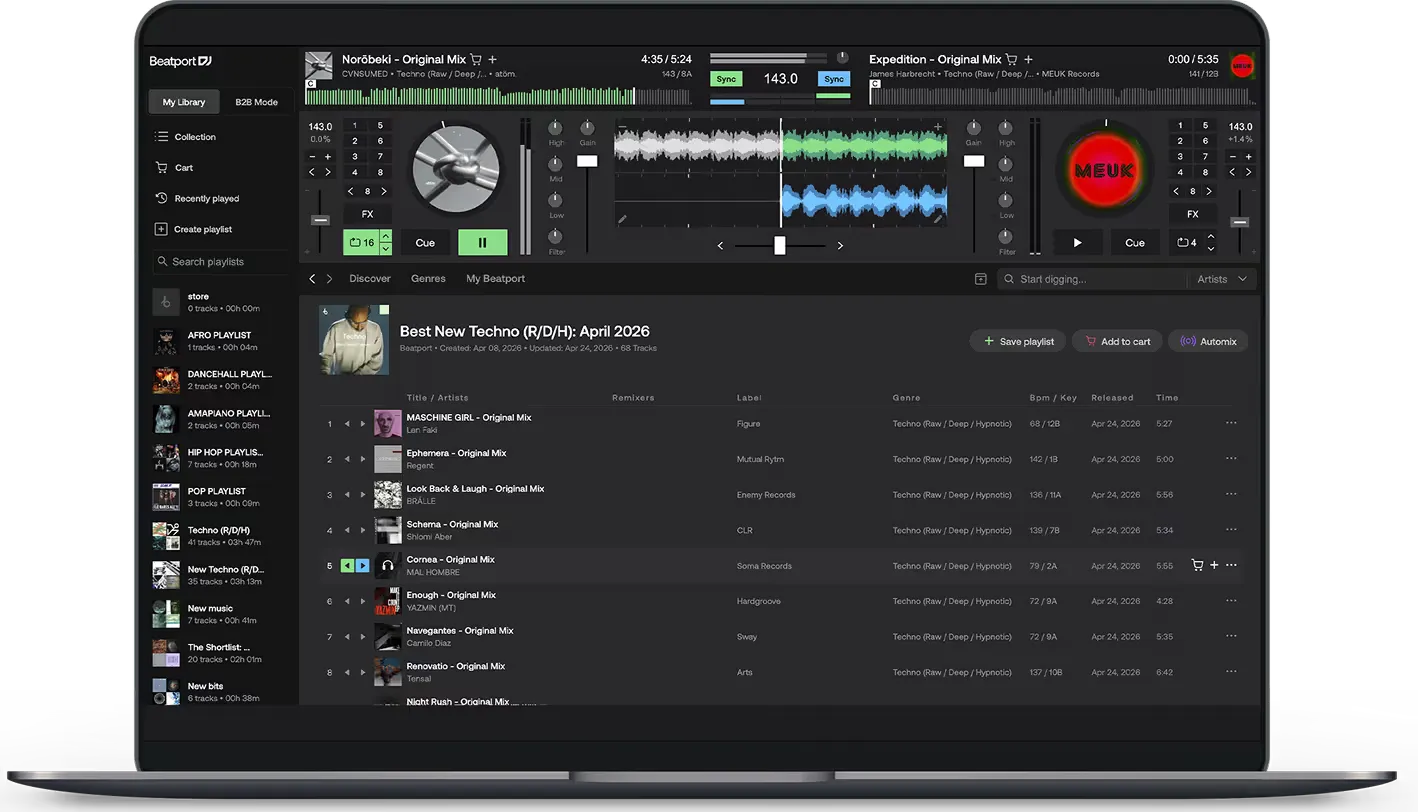1418x812 pixels.
Task: Open the Artists search filter dropdown
Action: [x=1222, y=279]
